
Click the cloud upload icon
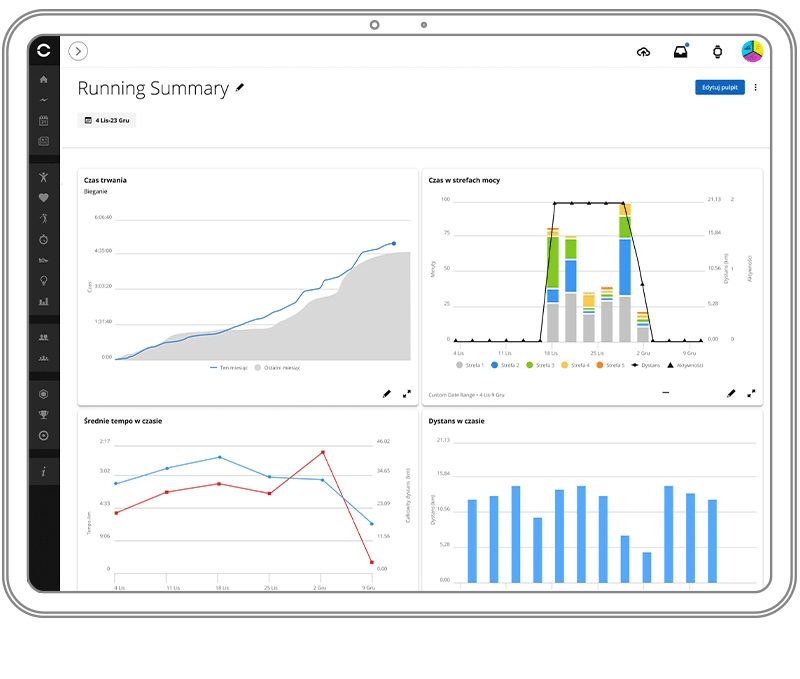click(x=643, y=52)
